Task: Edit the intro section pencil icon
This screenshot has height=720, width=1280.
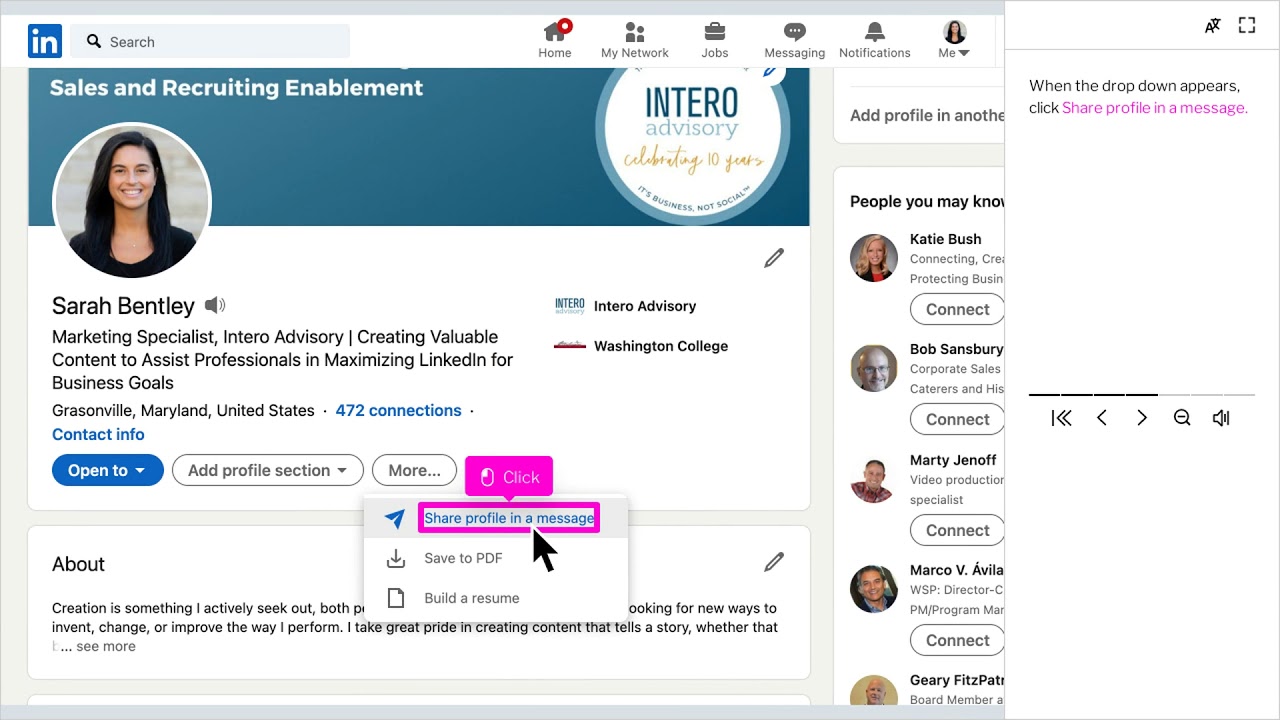Action: pos(774,258)
